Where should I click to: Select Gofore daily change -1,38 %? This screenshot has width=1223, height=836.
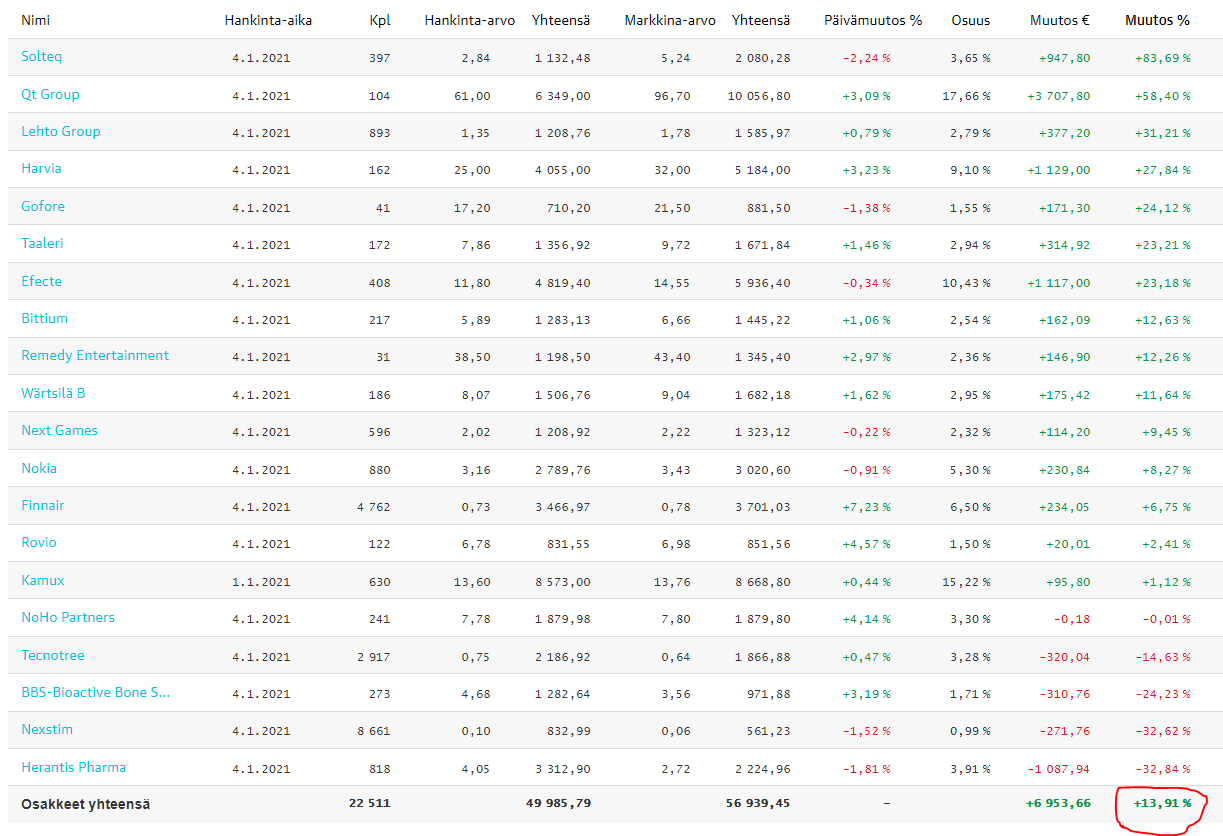[x=867, y=208]
